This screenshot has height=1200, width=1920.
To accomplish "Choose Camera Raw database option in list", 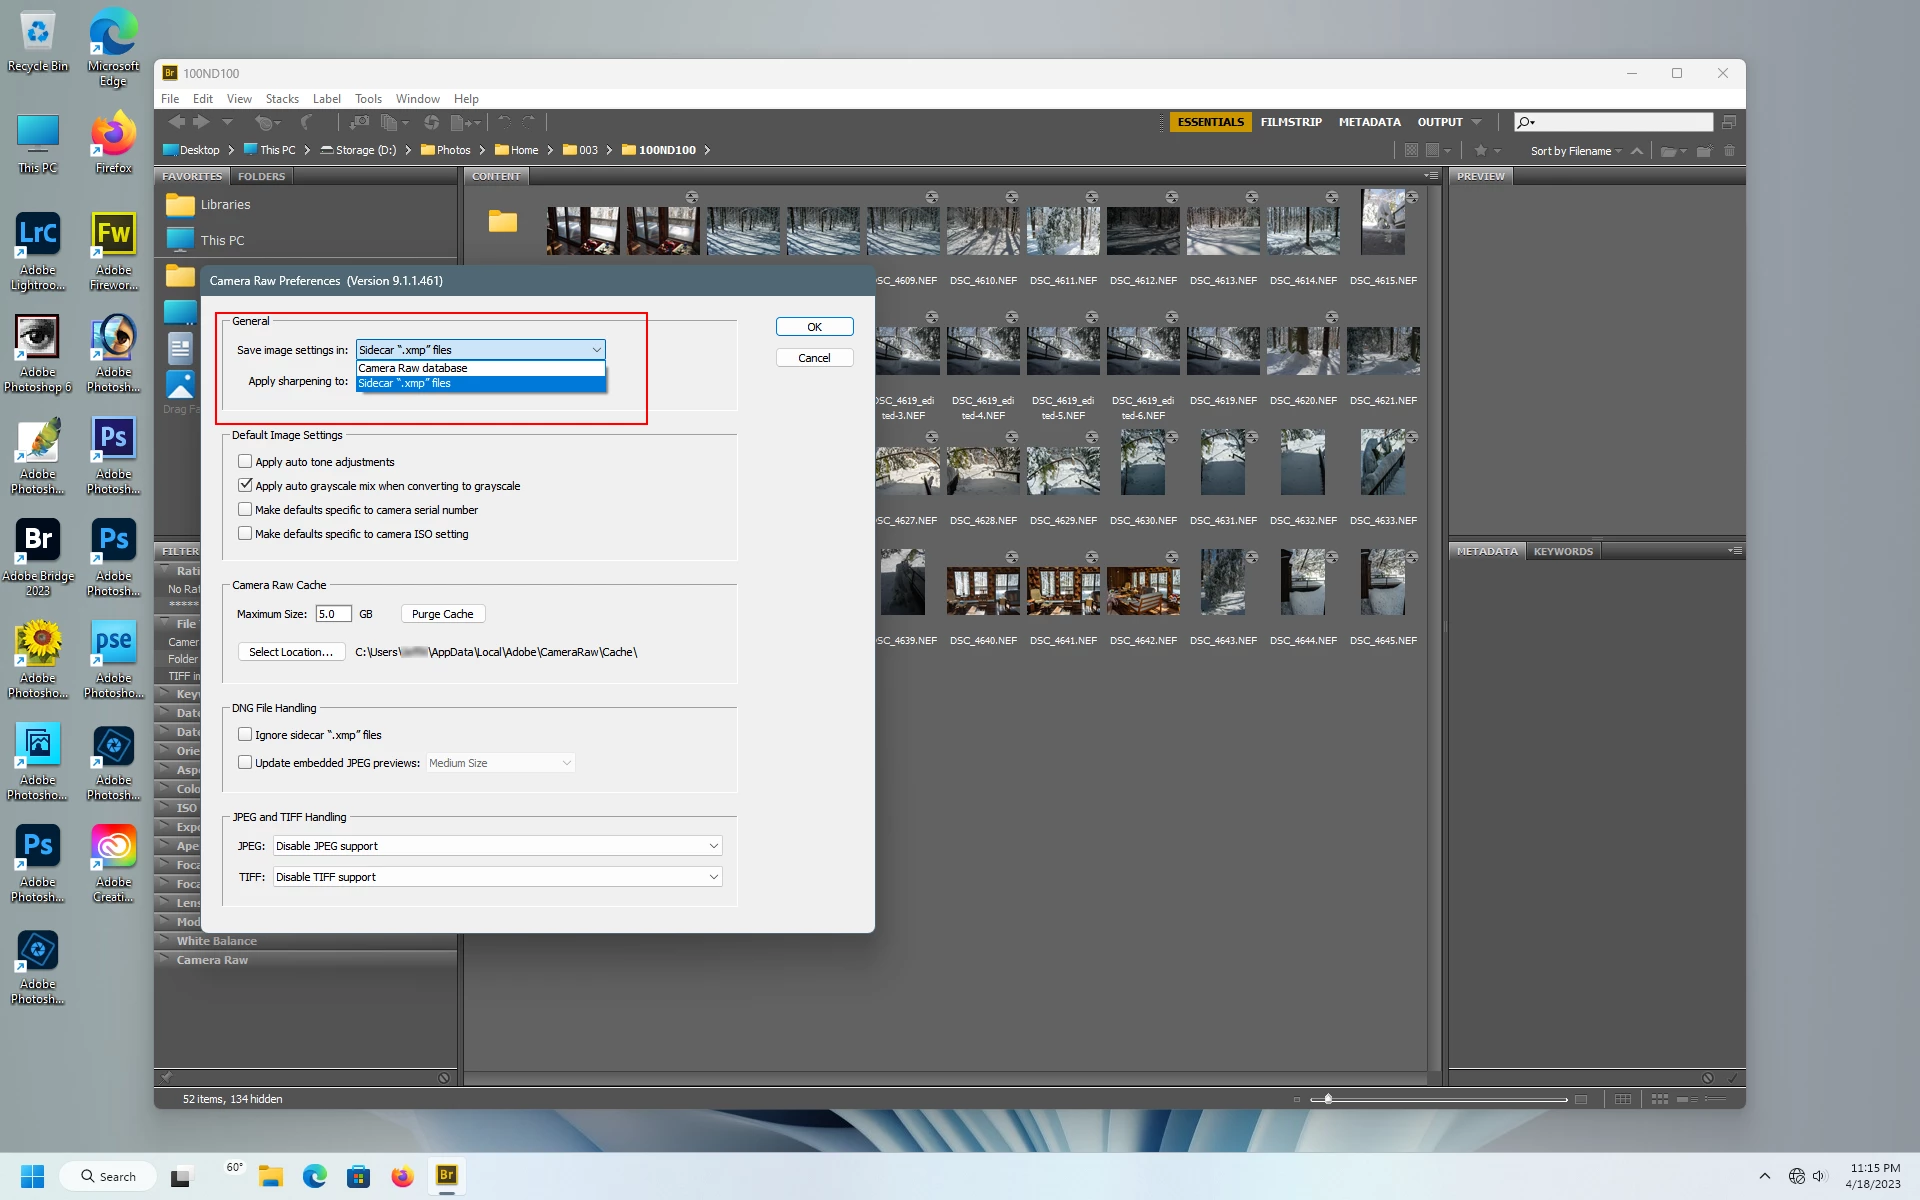I will pyautogui.click(x=413, y=368).
